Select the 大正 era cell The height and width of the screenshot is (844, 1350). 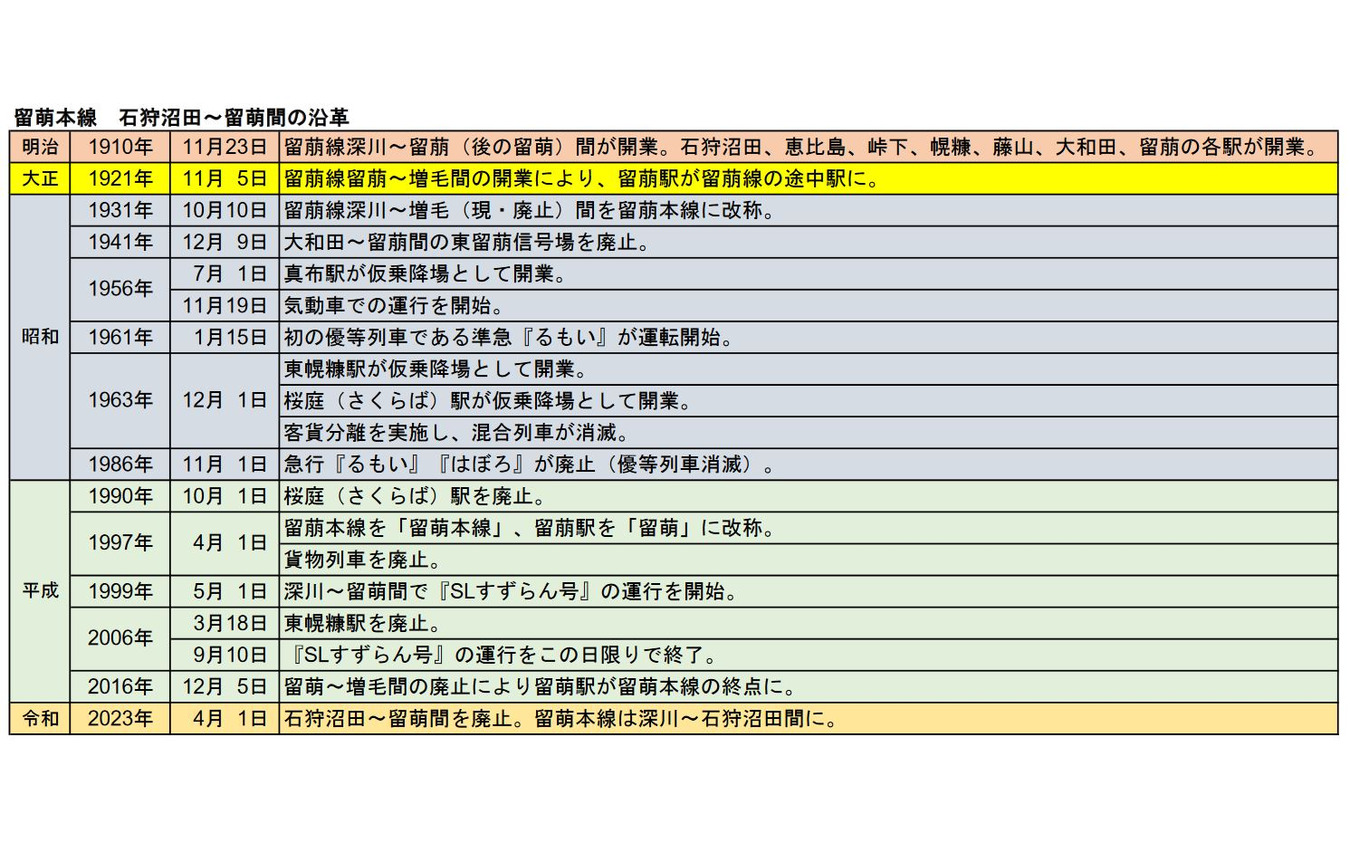tap(40, 178)
